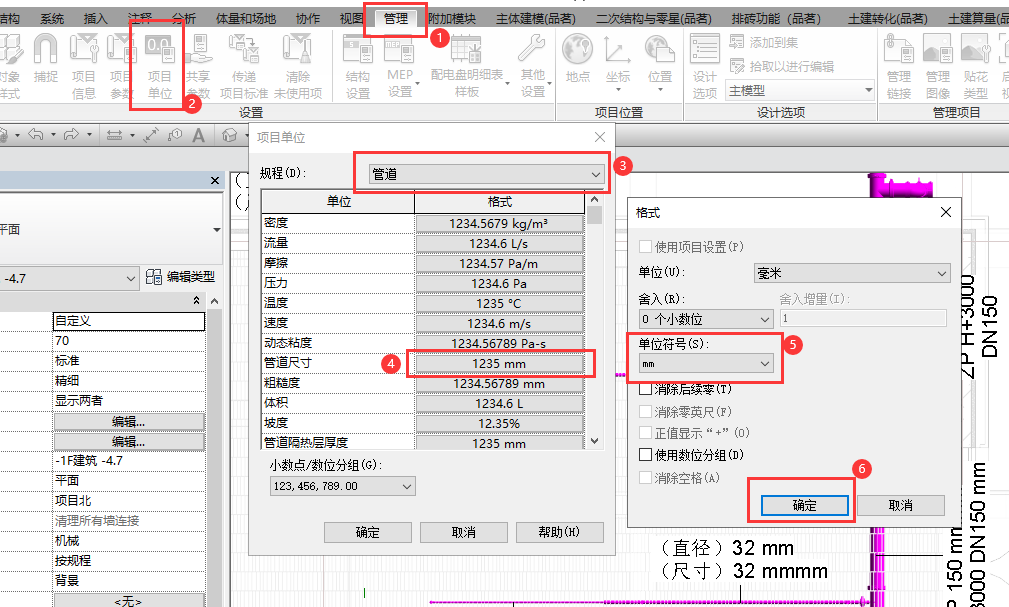Close the 项目单位 dialog
This screenshot has width=1009, height=607.
pos(600,137)
